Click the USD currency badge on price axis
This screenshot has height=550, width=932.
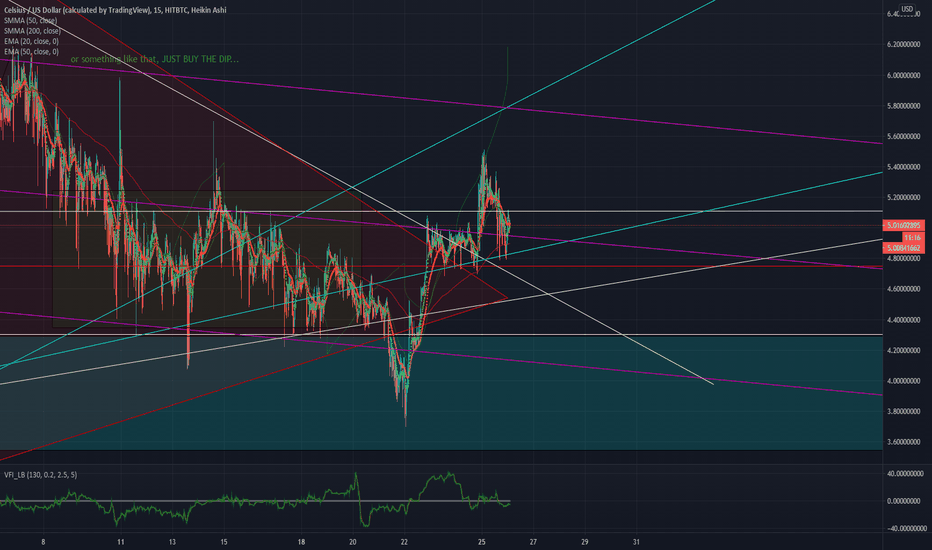point(906,9)
